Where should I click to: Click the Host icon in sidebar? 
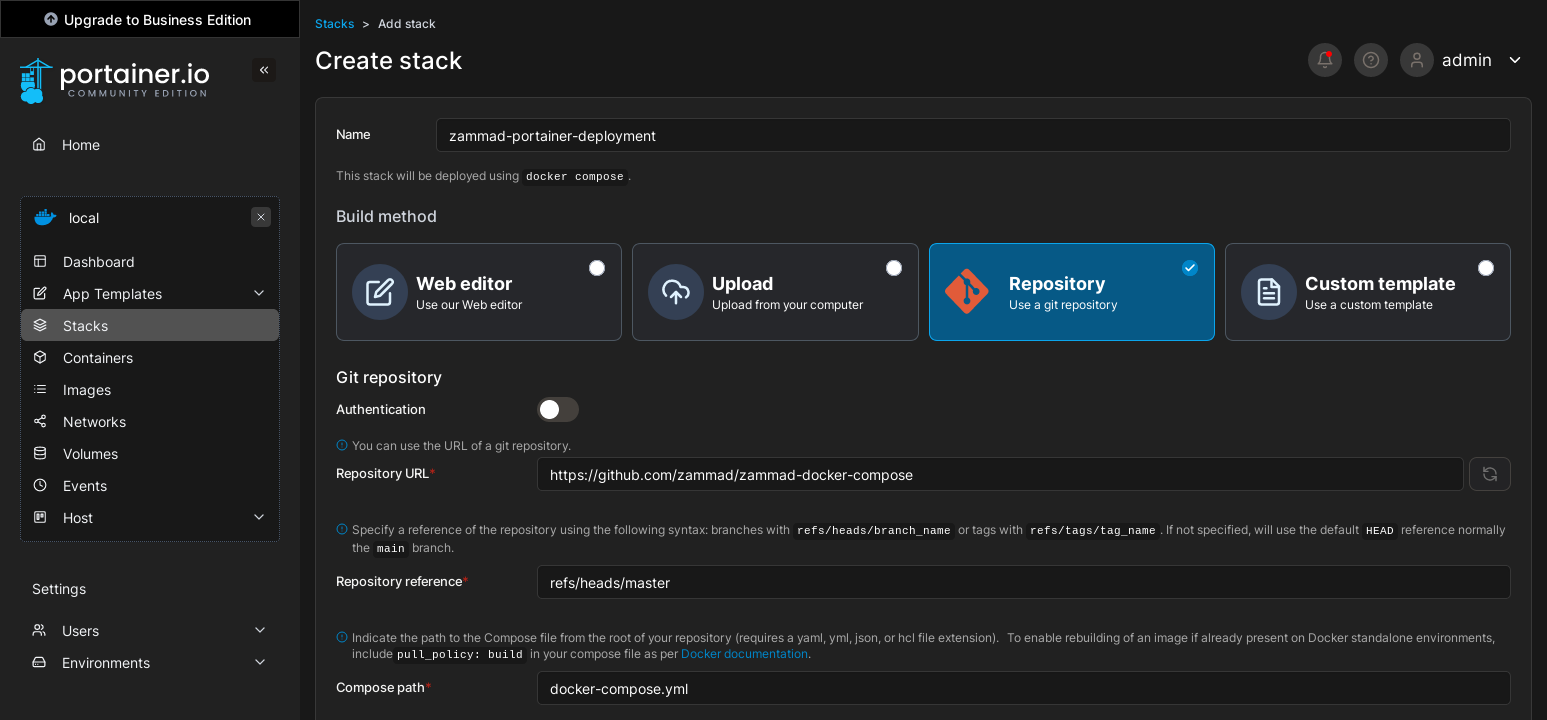coord(40,517)
